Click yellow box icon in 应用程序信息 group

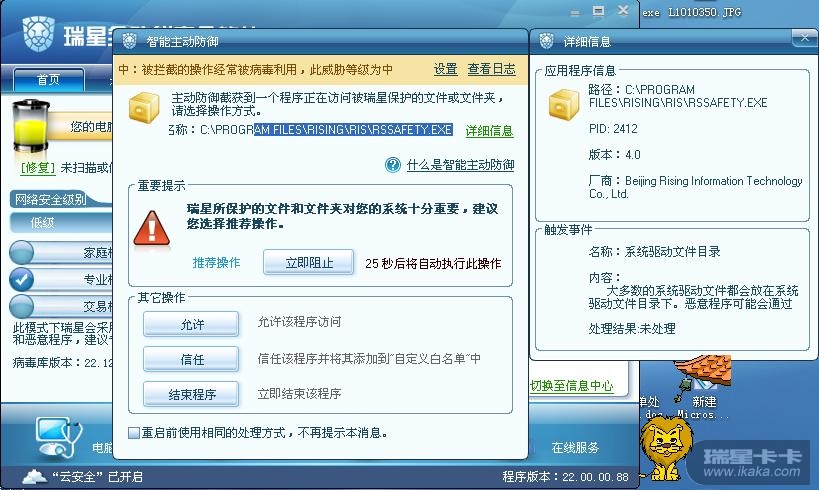point(564,104)
